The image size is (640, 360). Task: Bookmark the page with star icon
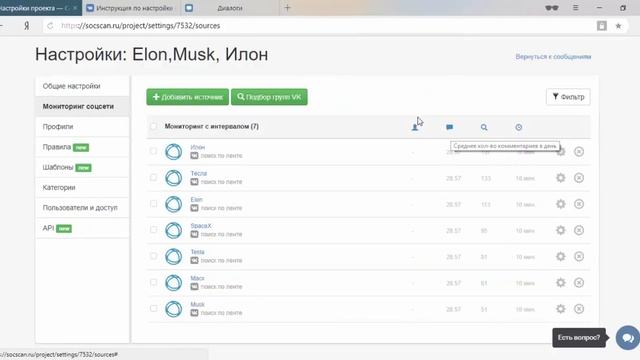point(618,26)
